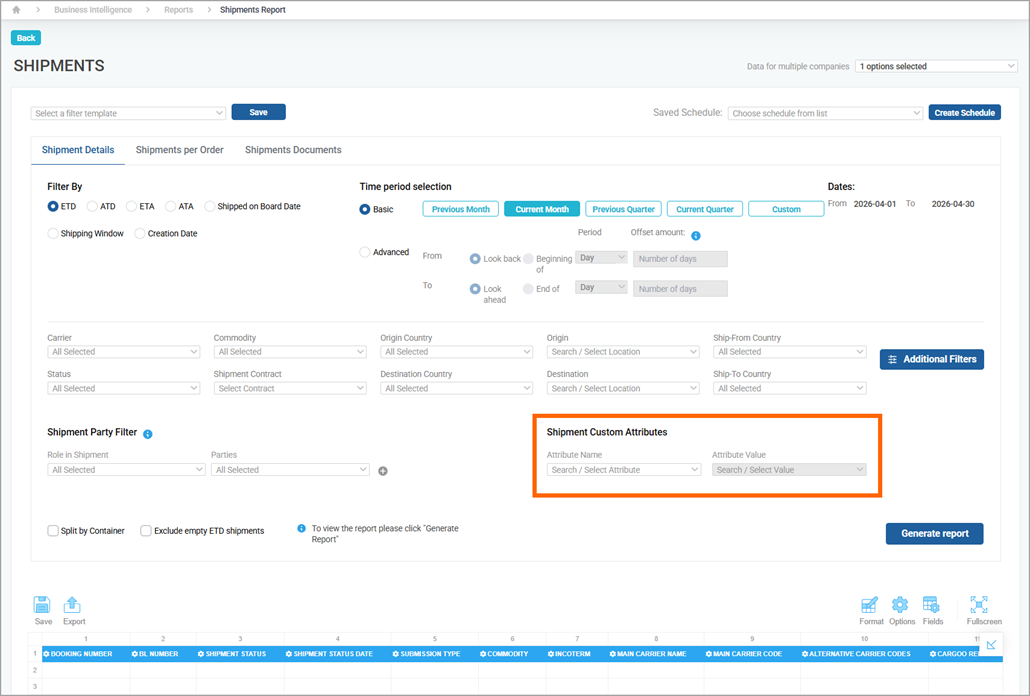Image resolution: width=1030 pixels, height=696 pixels.
Task: Choose the Advanced time period radio
Action: pos(365,252)
